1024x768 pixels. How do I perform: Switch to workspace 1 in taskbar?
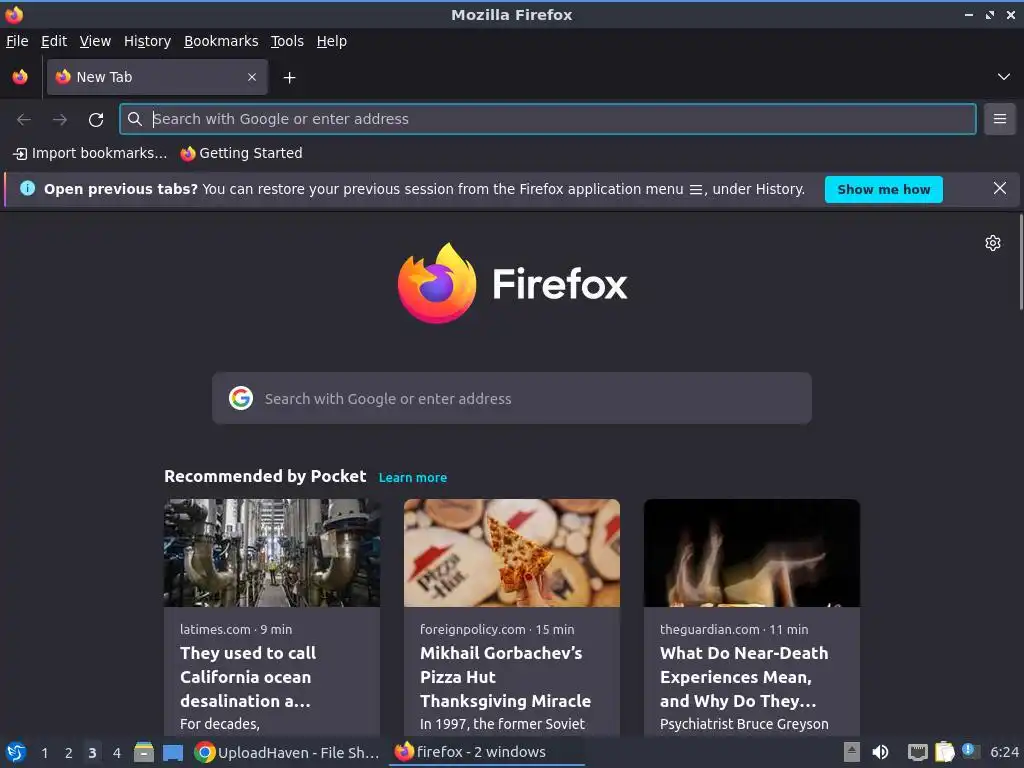pyautogui.click(x=44, y=753)
